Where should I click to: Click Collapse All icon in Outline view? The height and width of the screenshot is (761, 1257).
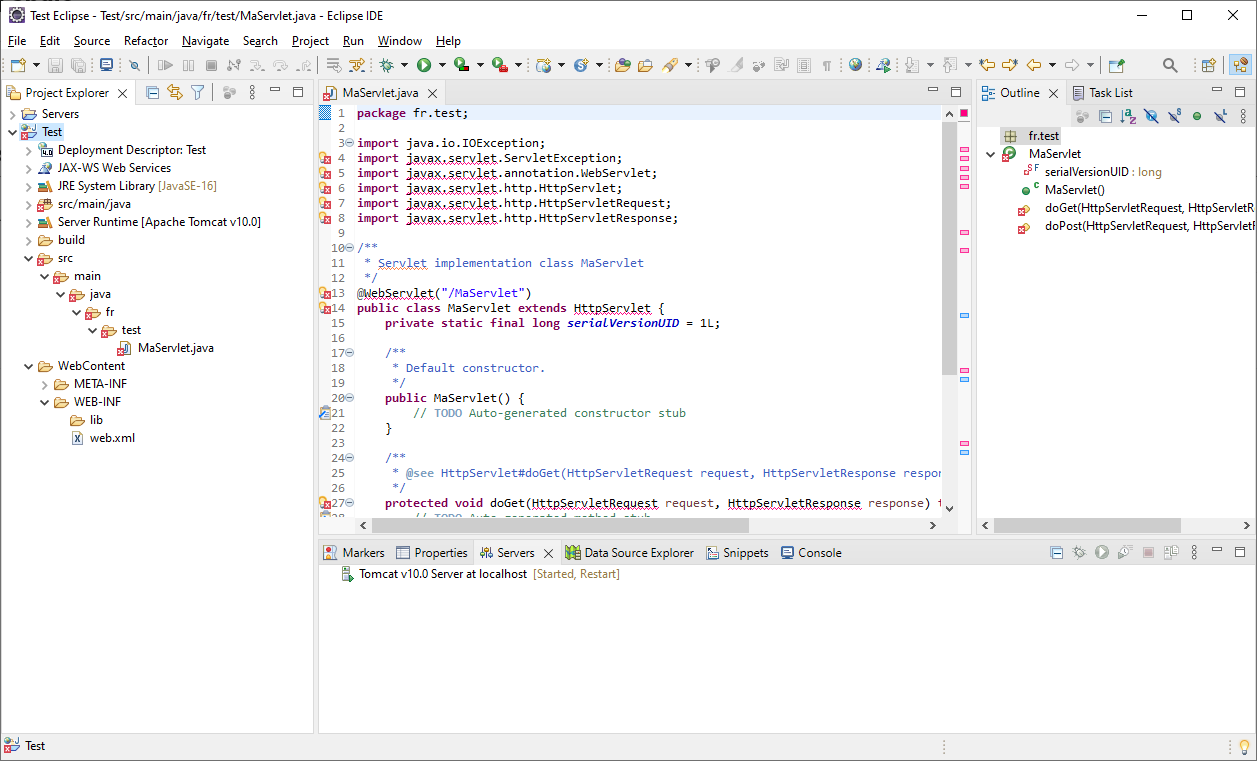click(x=1105, y=116)
